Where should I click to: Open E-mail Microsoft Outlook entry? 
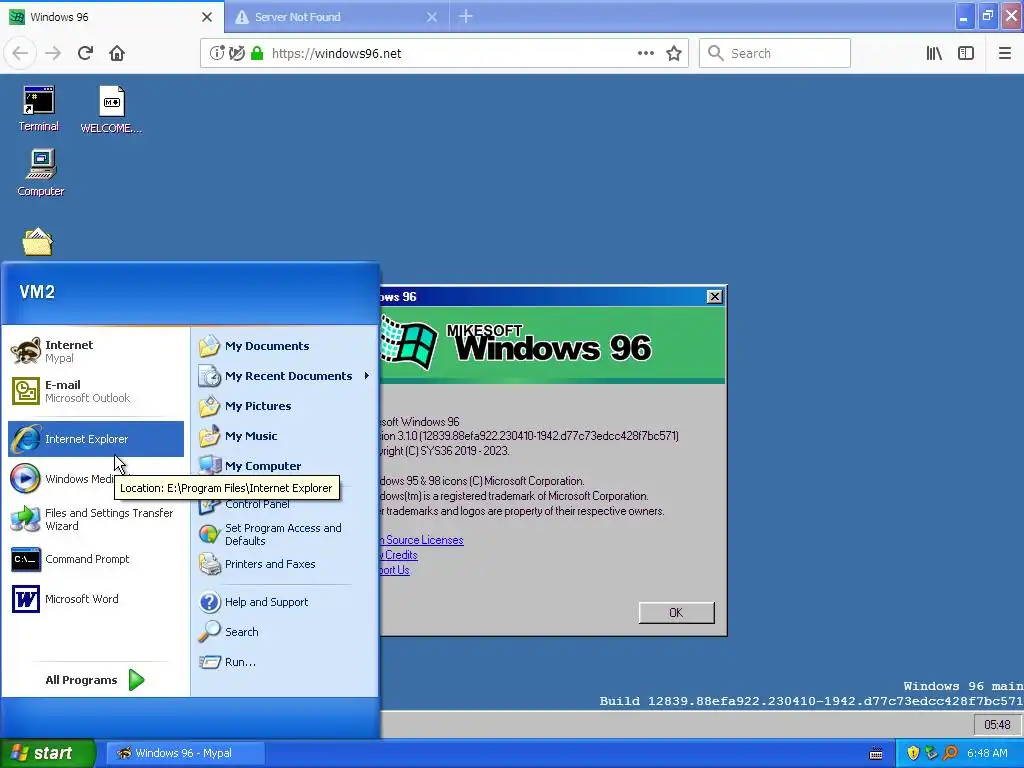[x=96, y=391]
